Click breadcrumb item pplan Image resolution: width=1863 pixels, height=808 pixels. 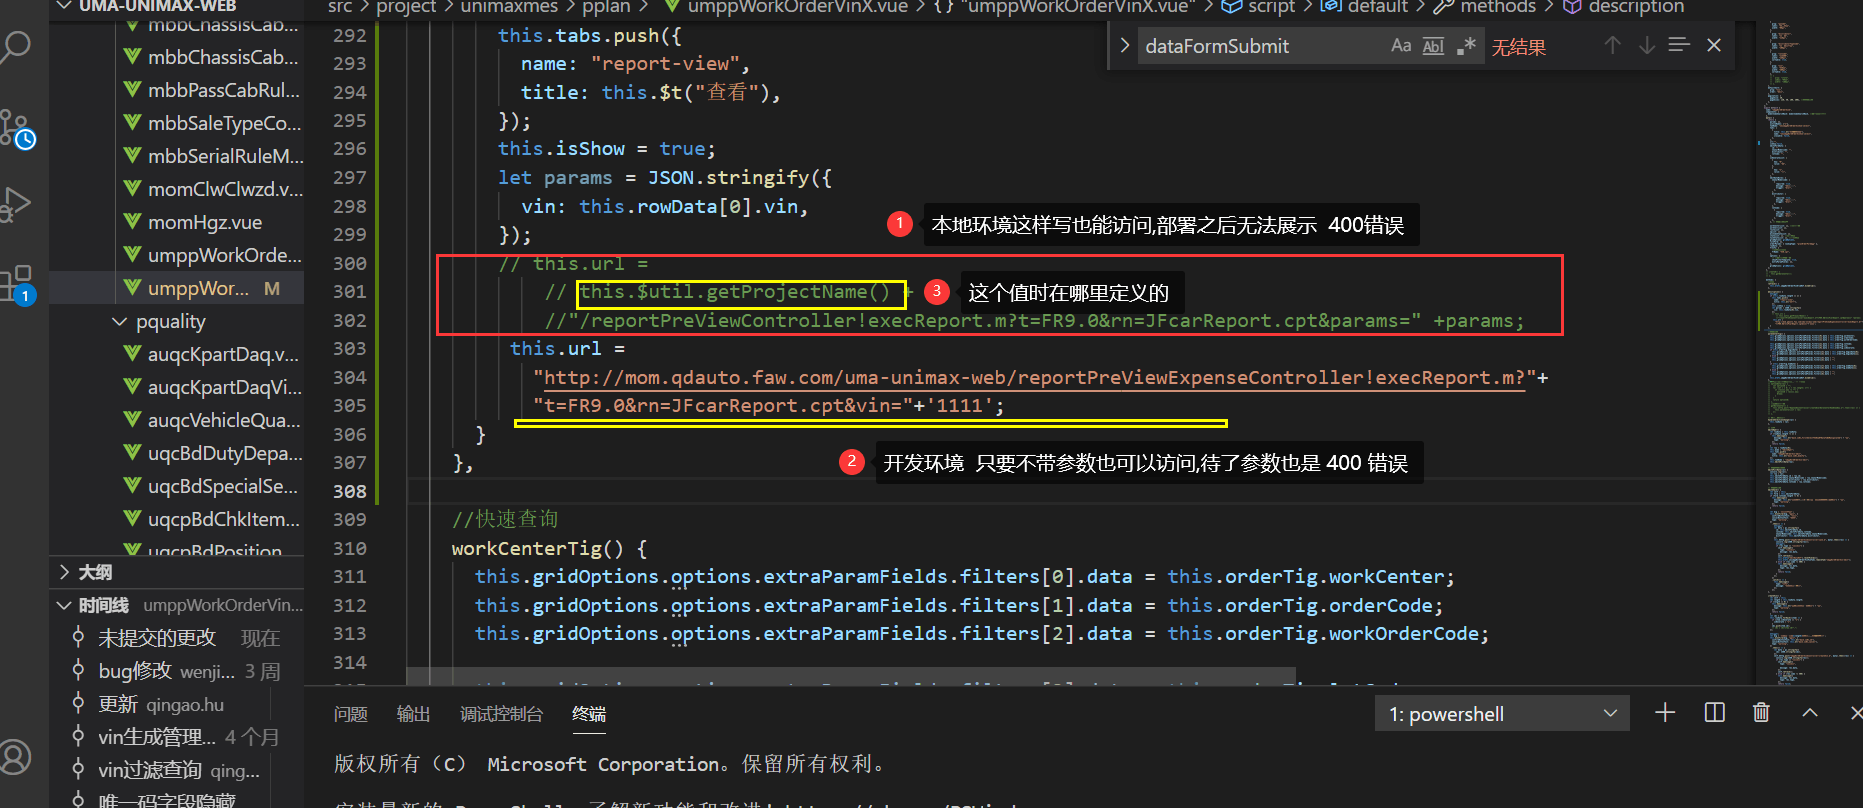(x=606, y=7)
